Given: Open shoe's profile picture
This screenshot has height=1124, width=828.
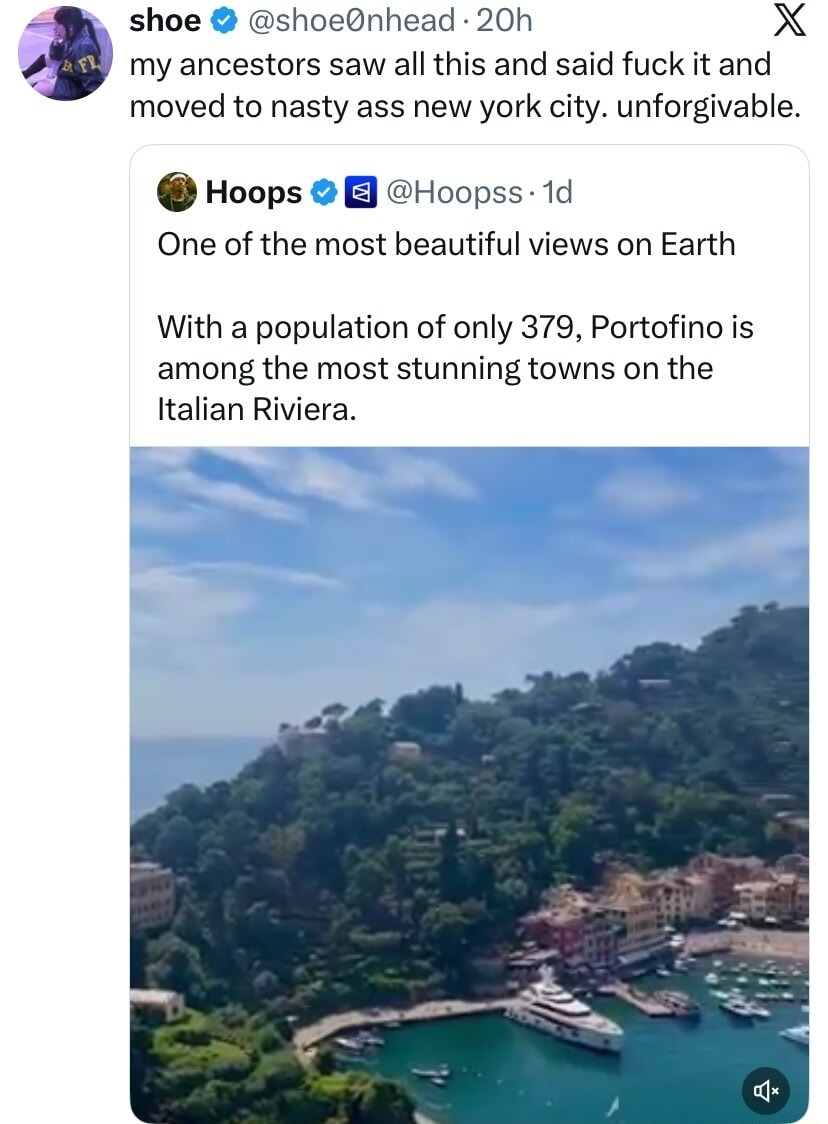Looking at the screenshot, I should (x=64, y=52).
